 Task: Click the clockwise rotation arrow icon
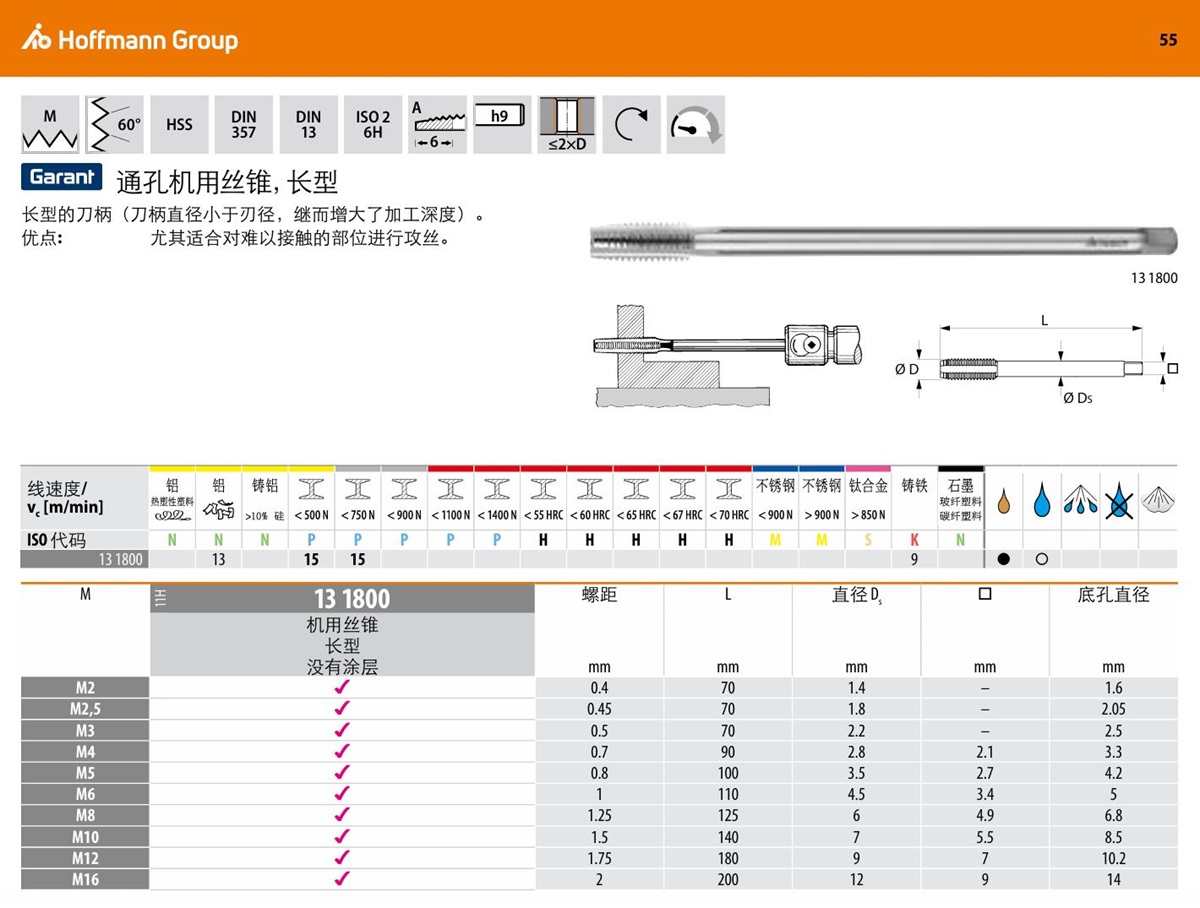coord(631,125)
